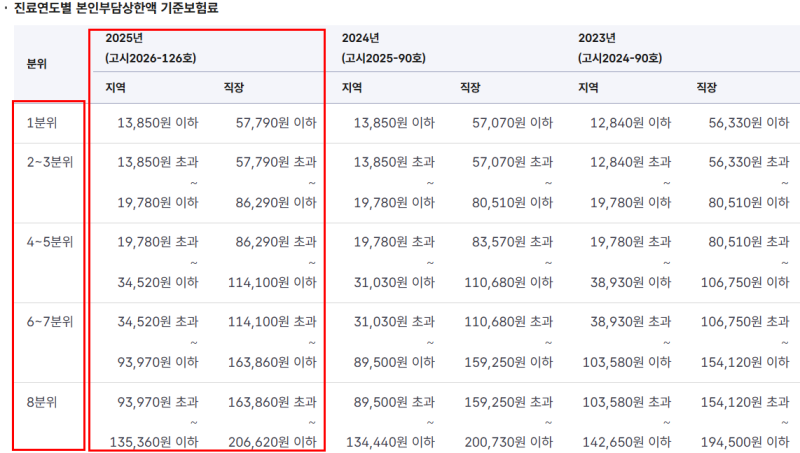This screenshot has width=800, height=453.
Task: Click the value '142,650원 이하'
Action: pos(627,442)
